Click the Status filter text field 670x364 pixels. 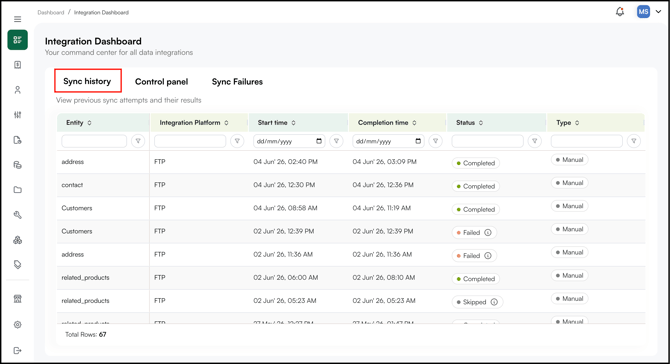point(488,141)
